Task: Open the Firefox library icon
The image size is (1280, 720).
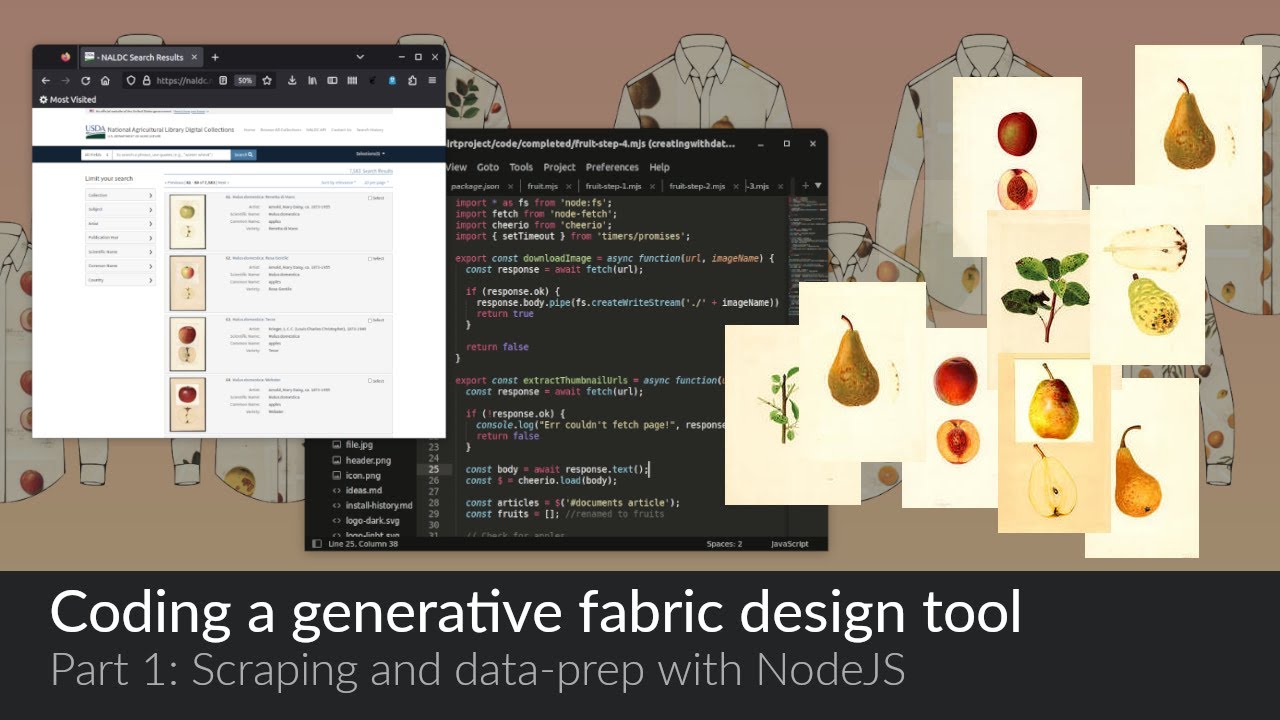Action: 312,80
